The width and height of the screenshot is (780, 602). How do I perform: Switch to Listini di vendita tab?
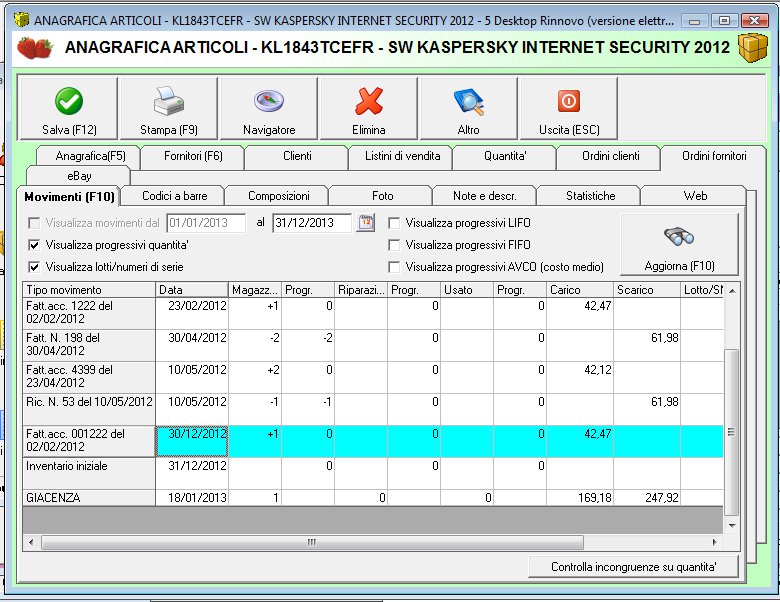coord(402,156)
